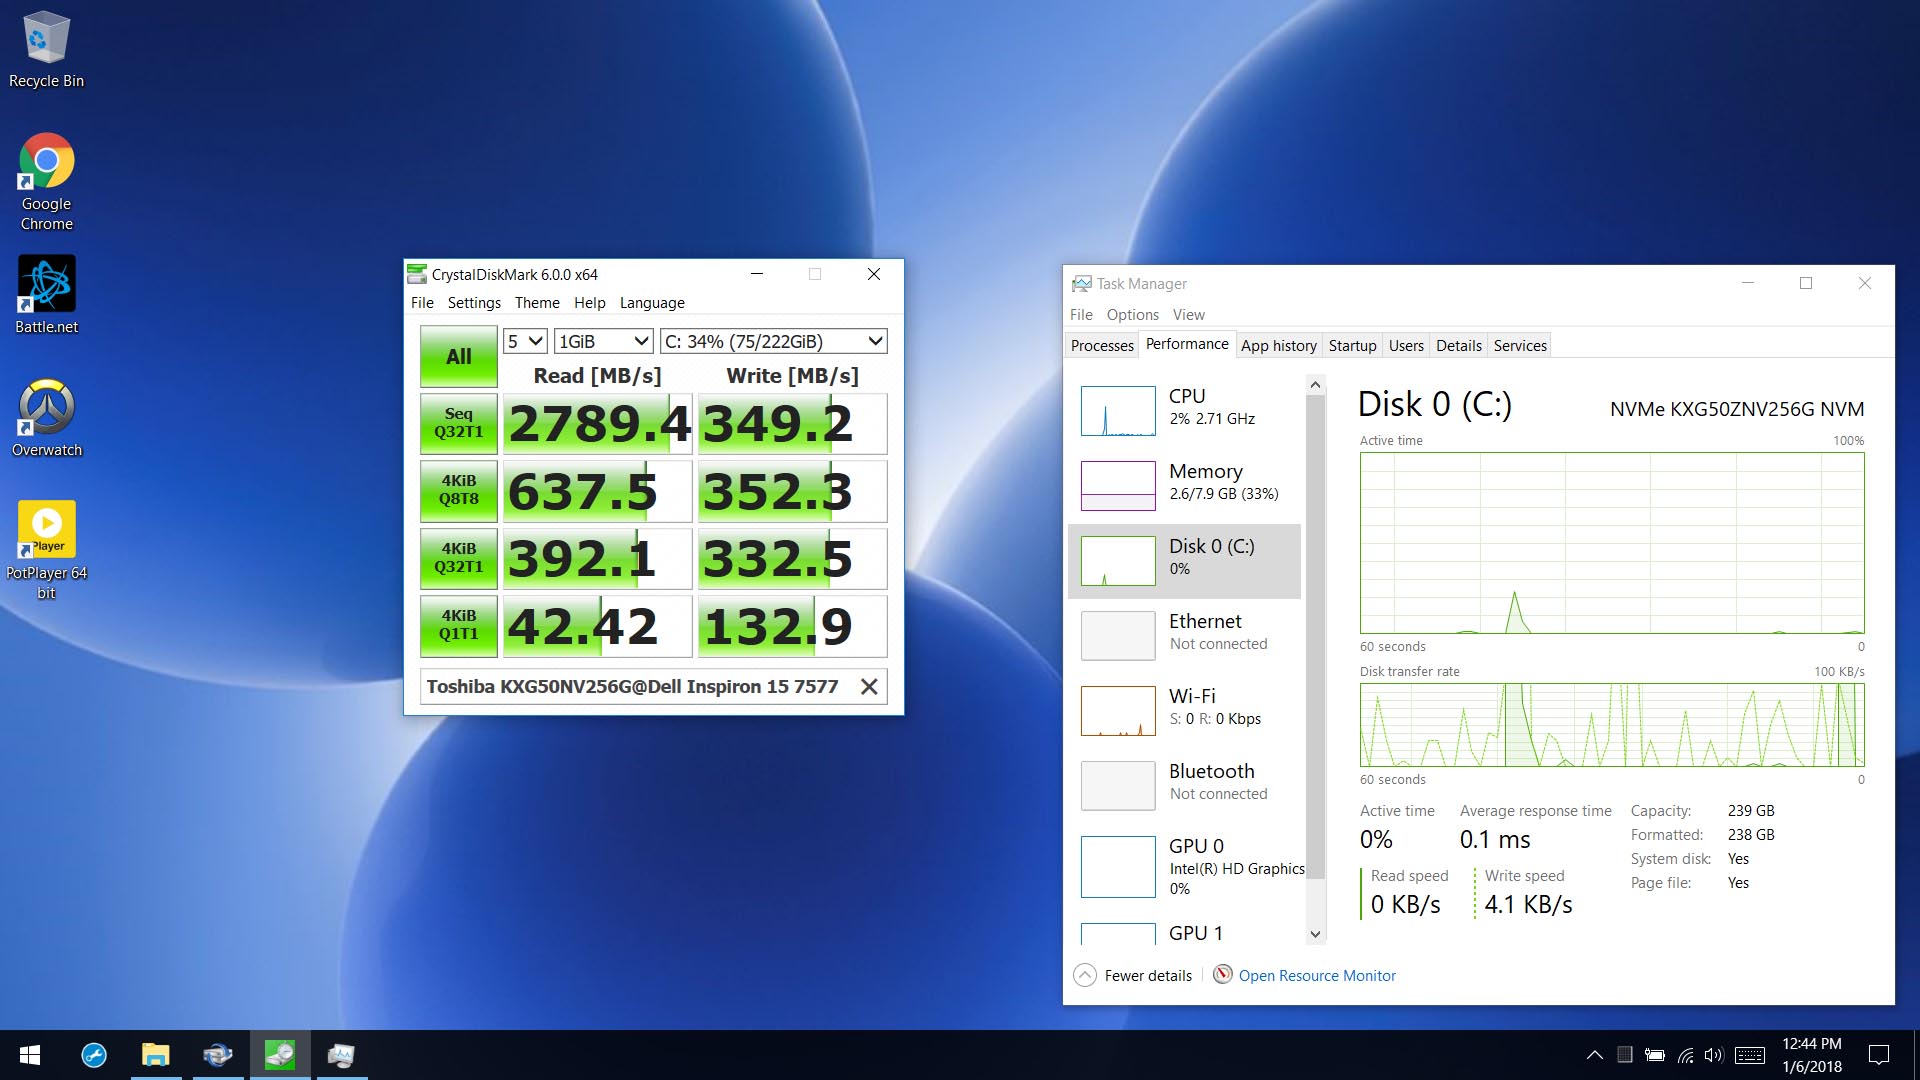Select GPU 0 in performance sidebar

(1185, 867)
